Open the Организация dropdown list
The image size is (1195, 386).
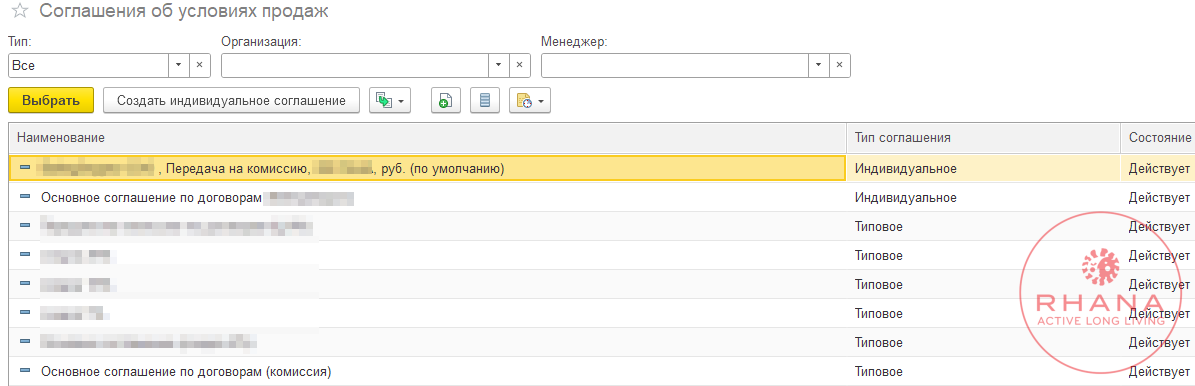(499, 66)
